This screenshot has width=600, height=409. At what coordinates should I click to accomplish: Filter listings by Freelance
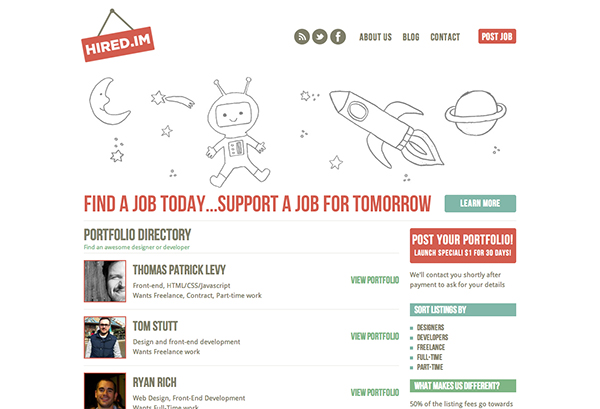click(431, 347)
